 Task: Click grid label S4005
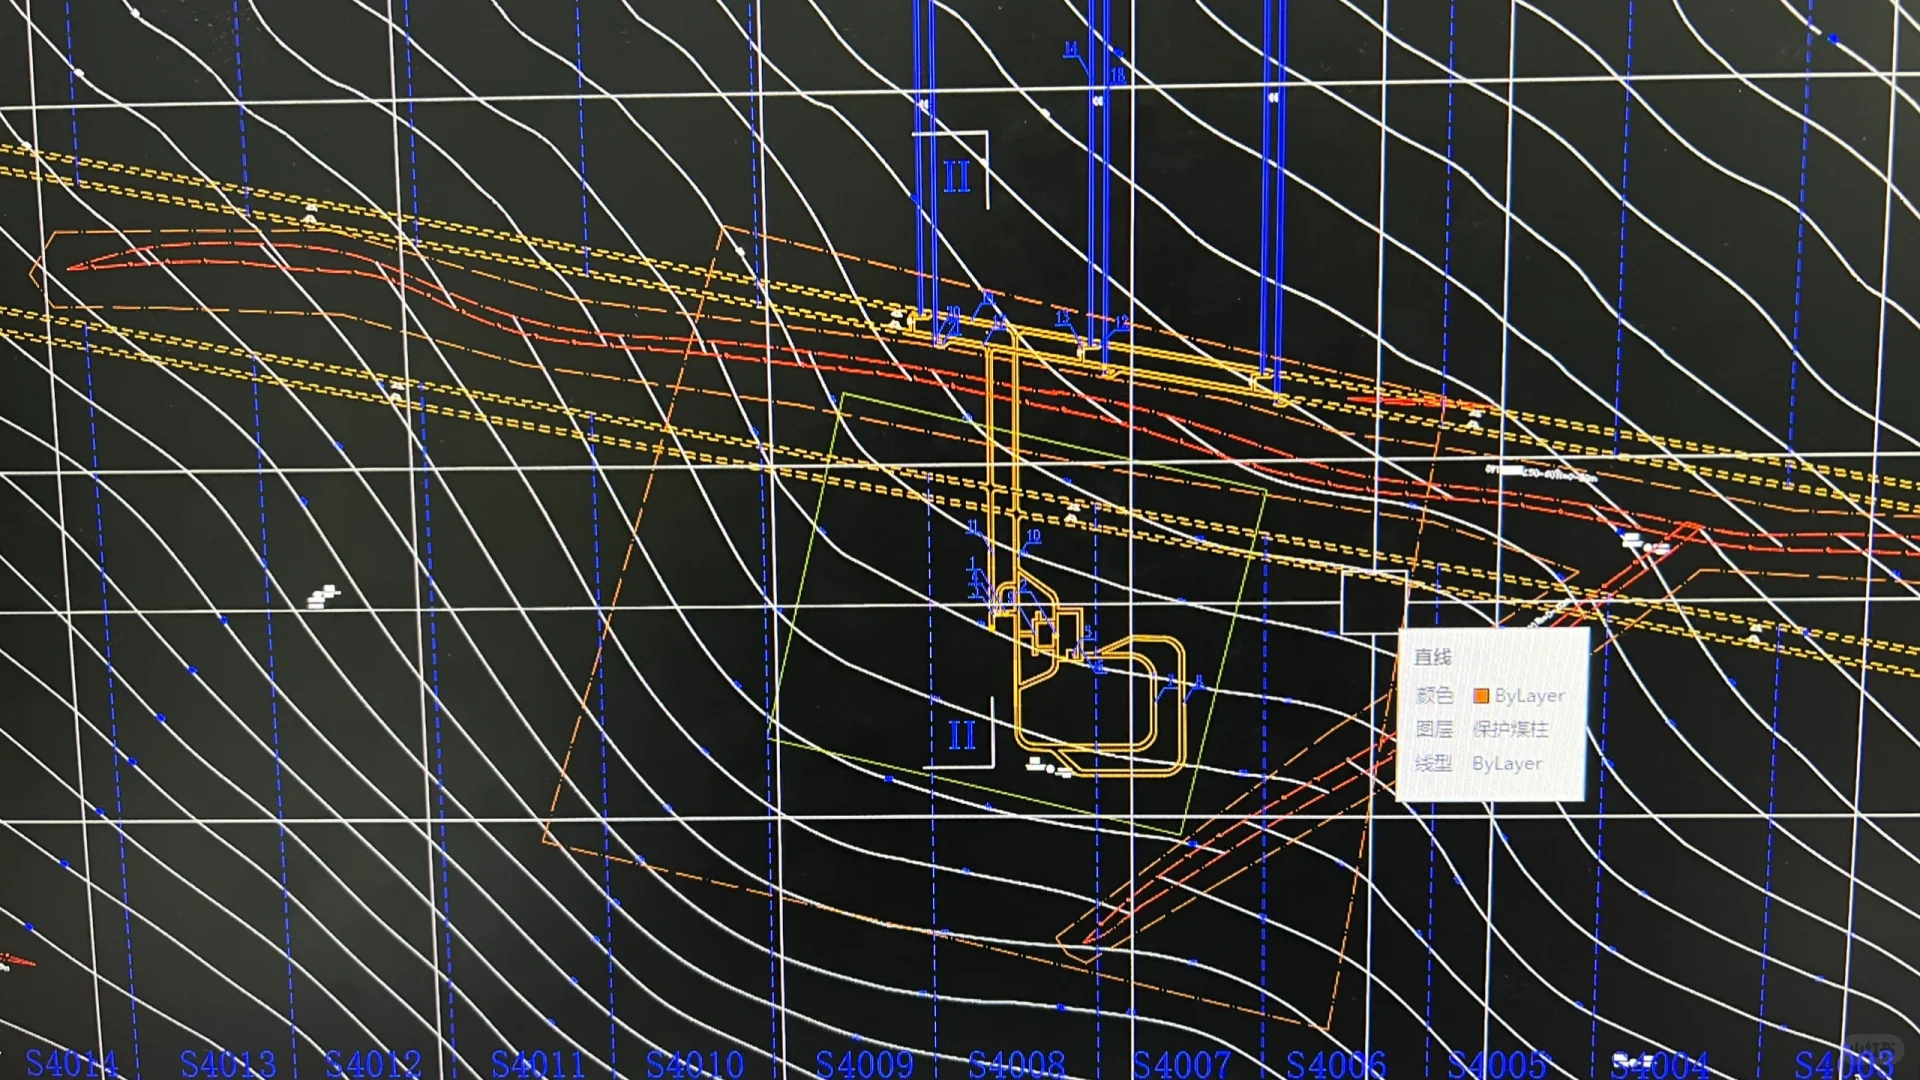[x=1497, y=1064]
